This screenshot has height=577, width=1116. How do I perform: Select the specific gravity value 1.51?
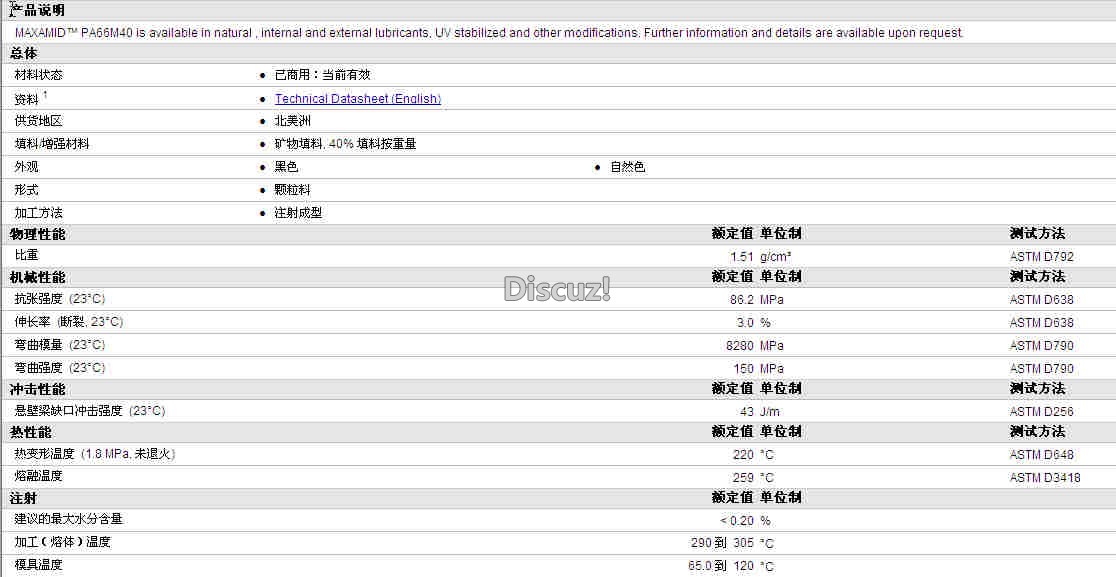coord(742,257)
